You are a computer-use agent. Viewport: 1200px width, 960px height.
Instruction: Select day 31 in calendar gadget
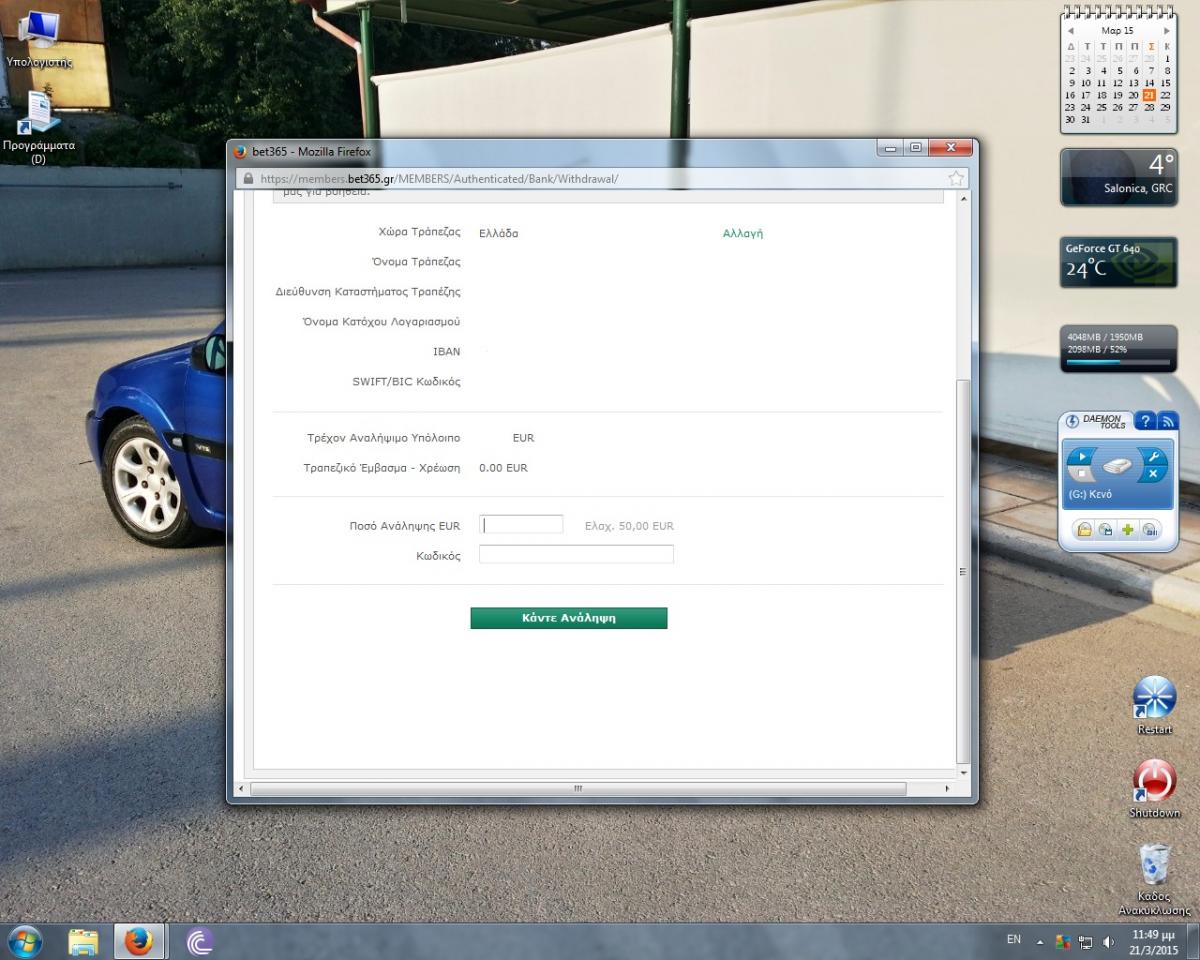(1086, 119)
